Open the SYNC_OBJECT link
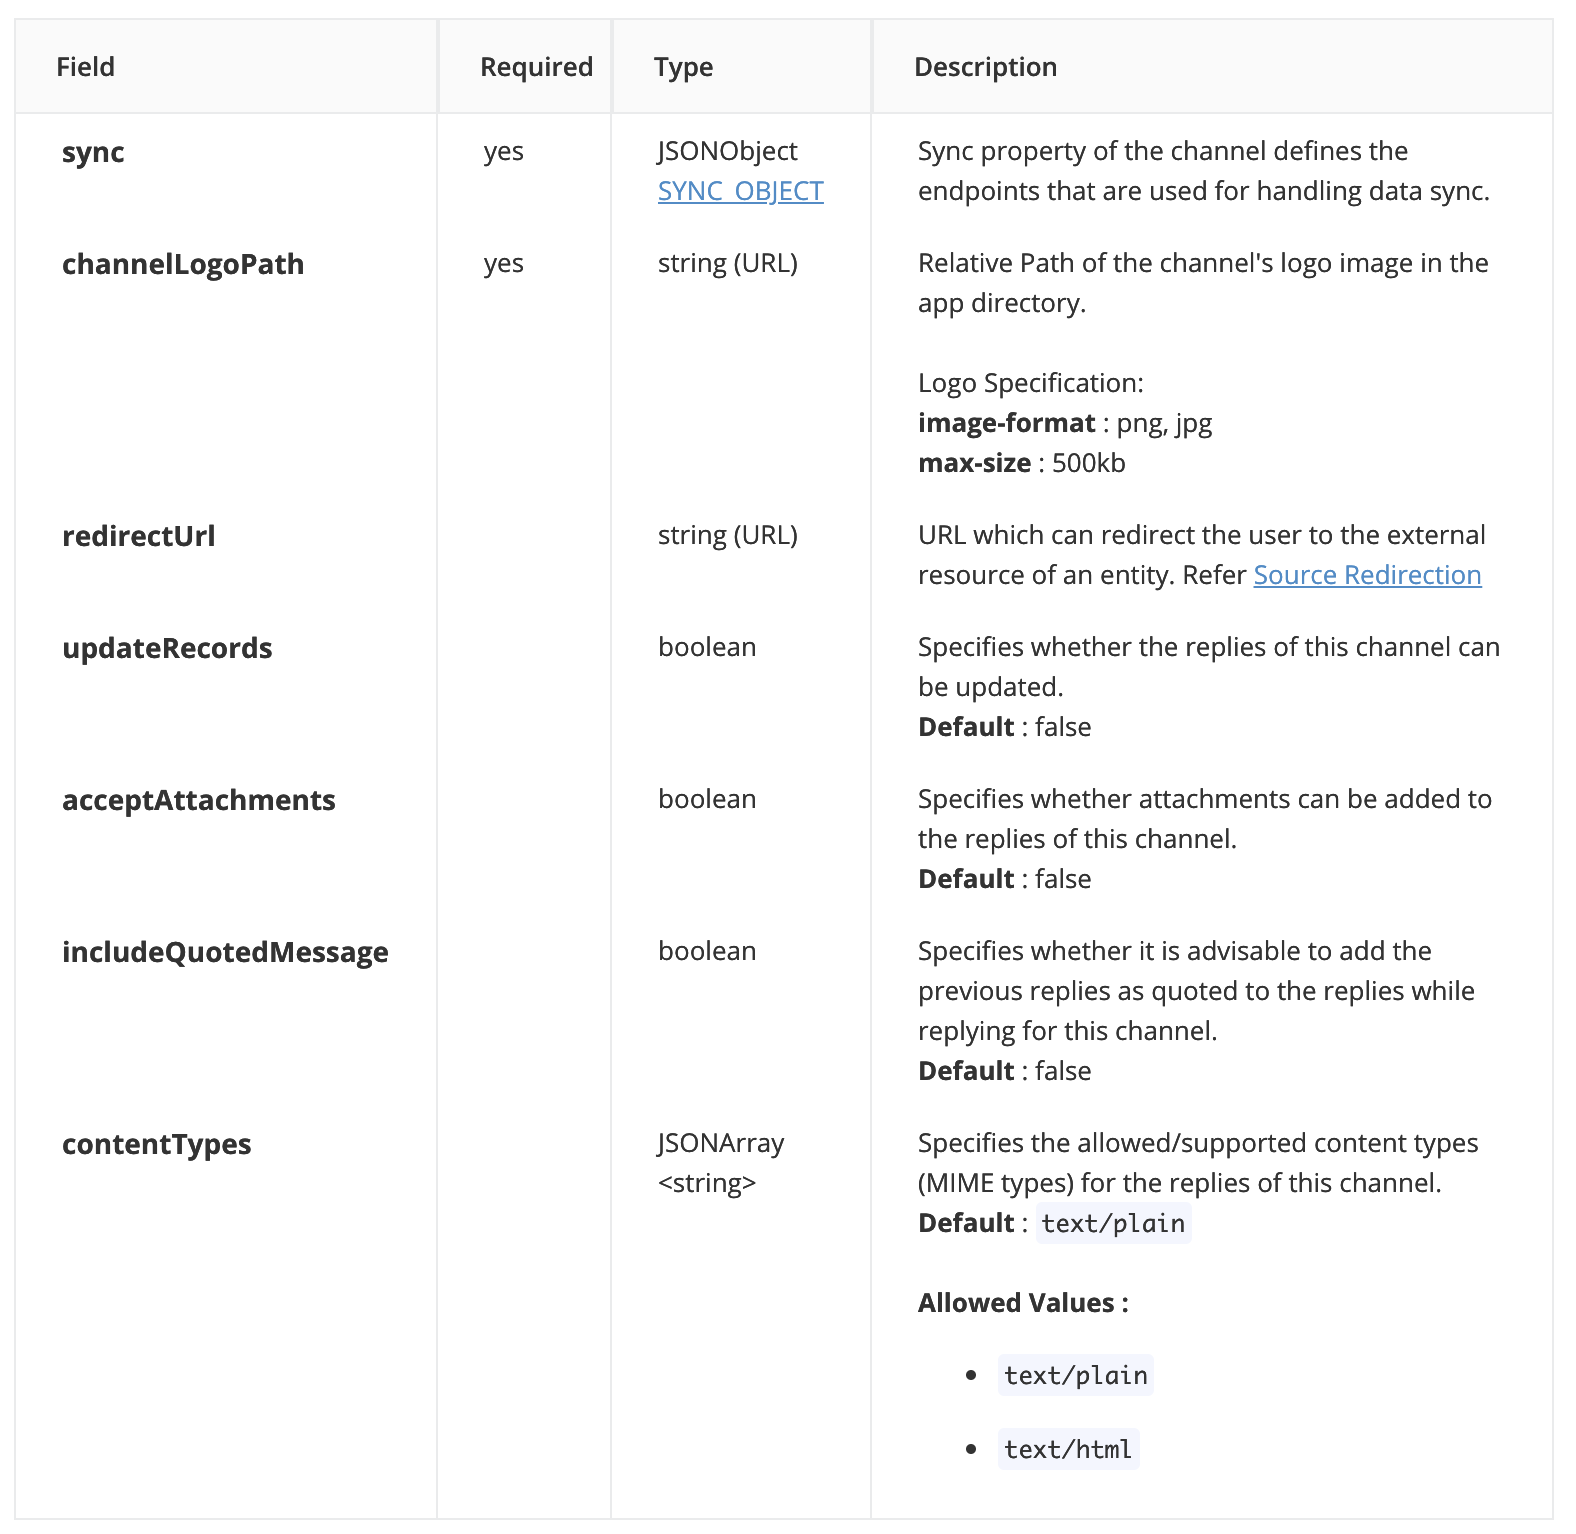This screenshot has width=1576, height=1534. pyautogui.click(x=740, y=191)
